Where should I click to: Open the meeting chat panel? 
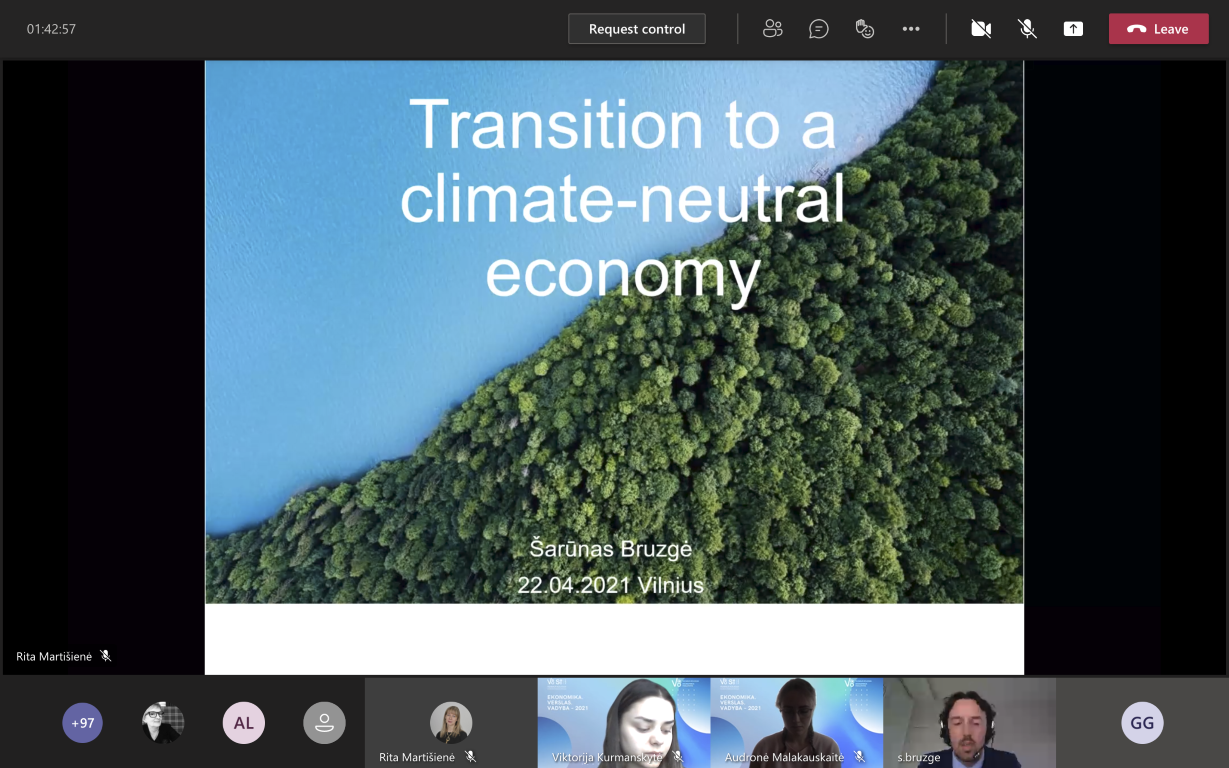pos(818,29)
